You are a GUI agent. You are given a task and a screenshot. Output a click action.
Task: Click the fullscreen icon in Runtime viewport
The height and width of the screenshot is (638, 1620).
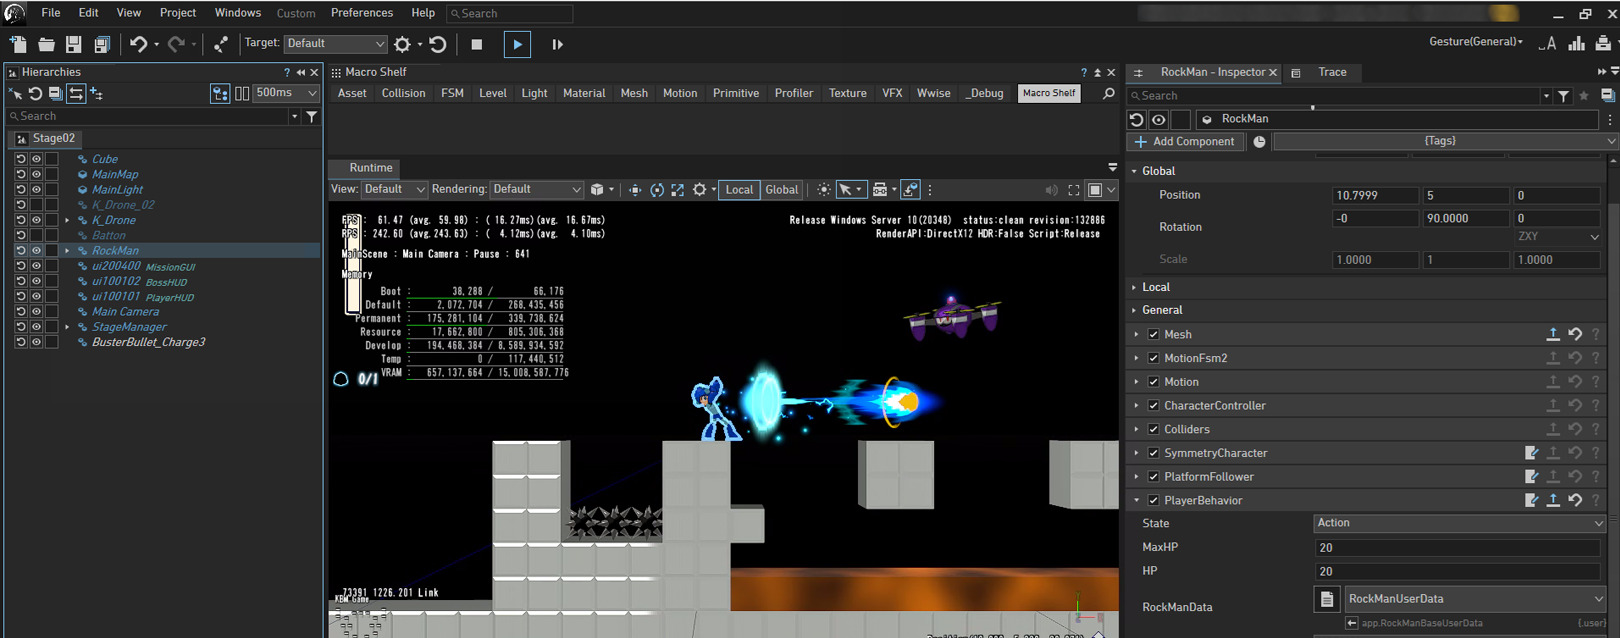(1073, 190)
